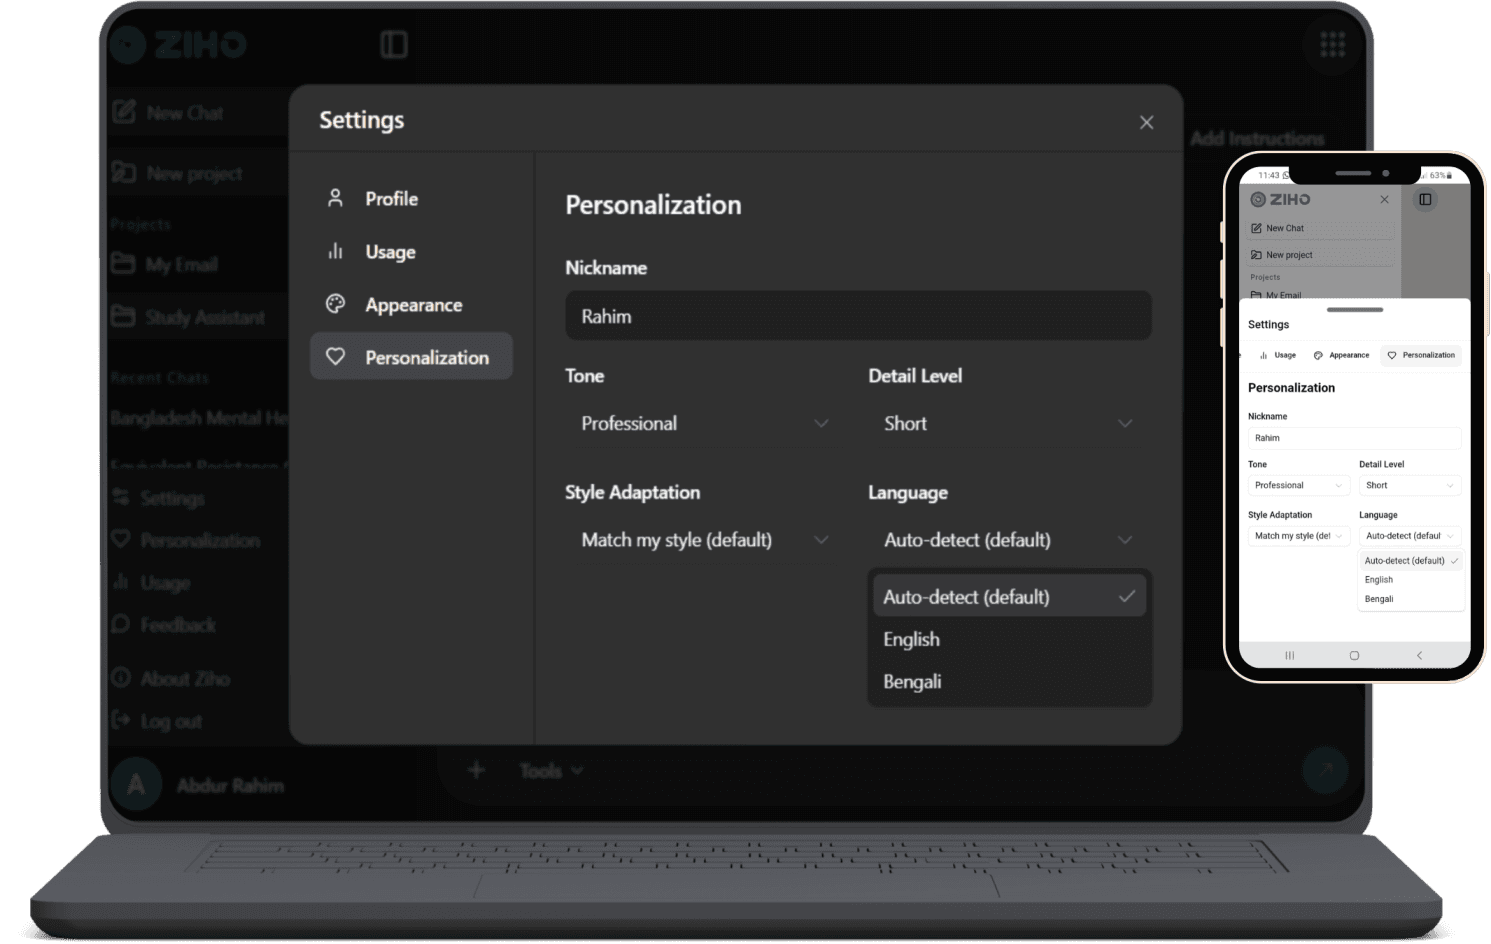The width and height of the screenshot is (1491, 944).
Task: Click the Add Instructions link
Action: (1257, 138)
